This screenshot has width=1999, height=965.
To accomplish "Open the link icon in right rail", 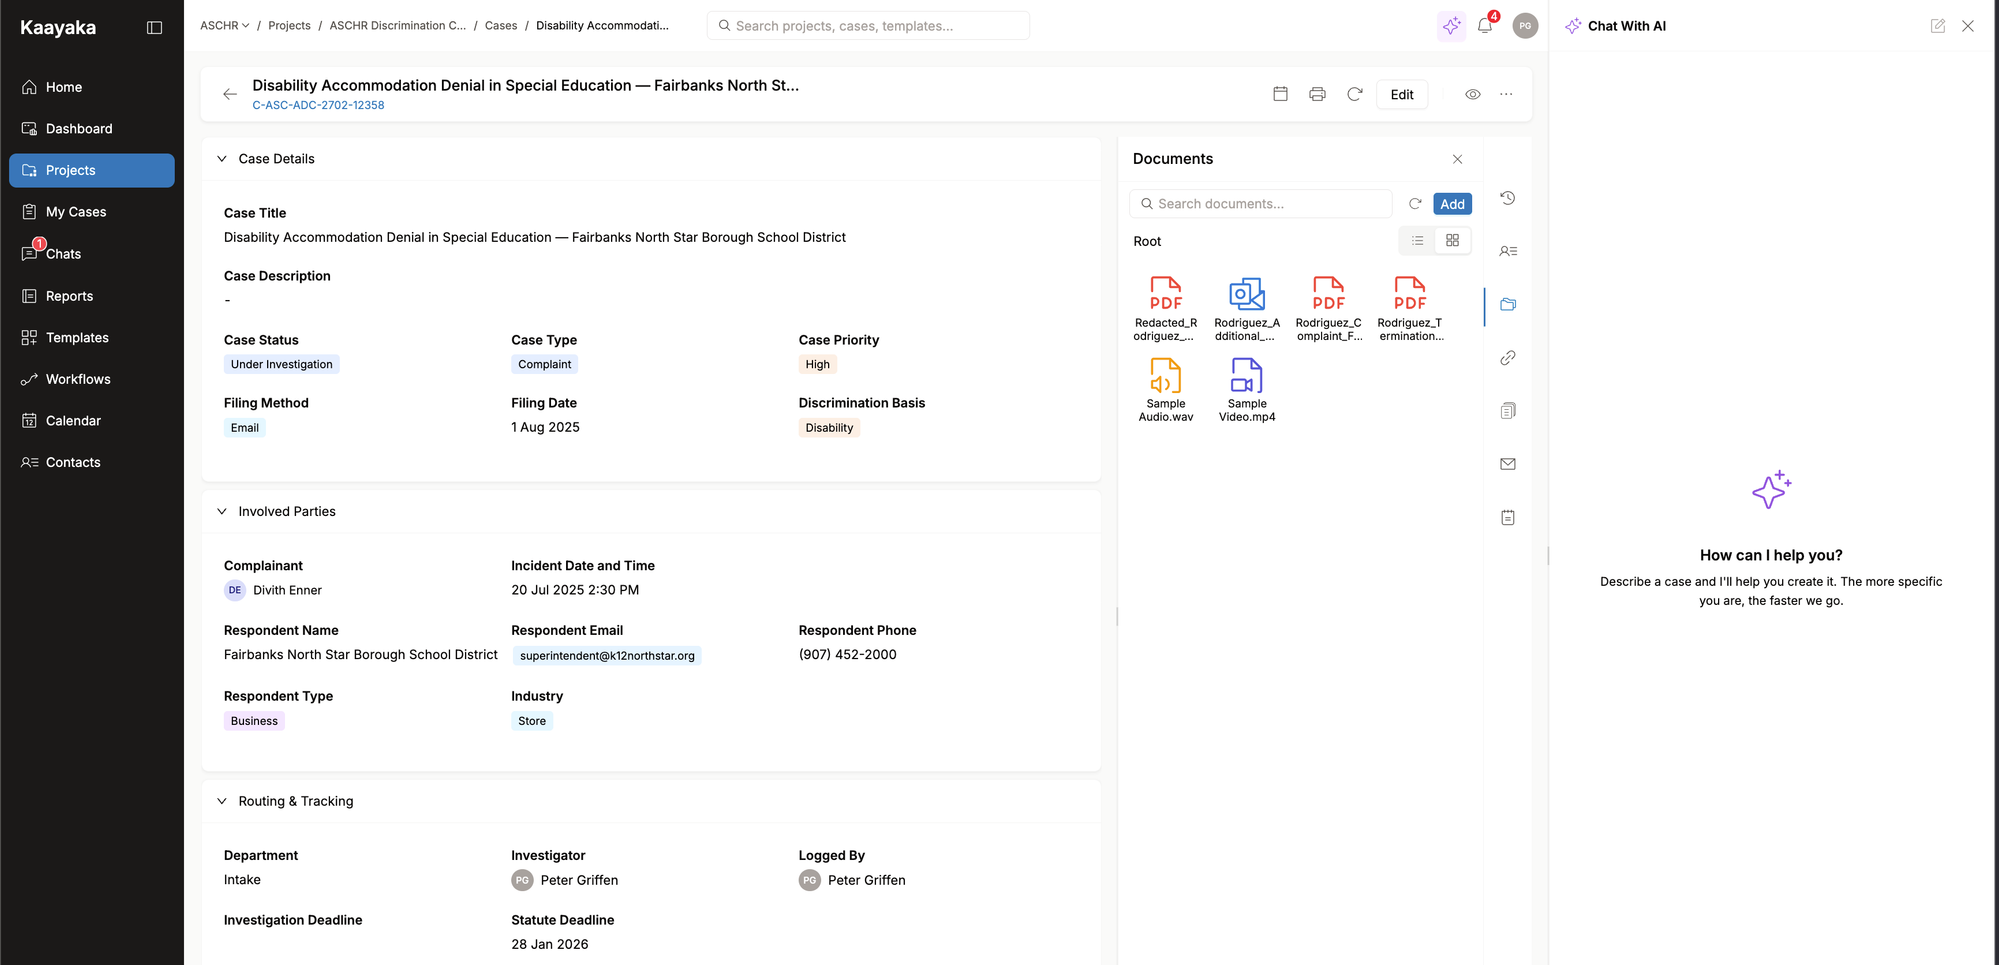I will point(1508,358).
